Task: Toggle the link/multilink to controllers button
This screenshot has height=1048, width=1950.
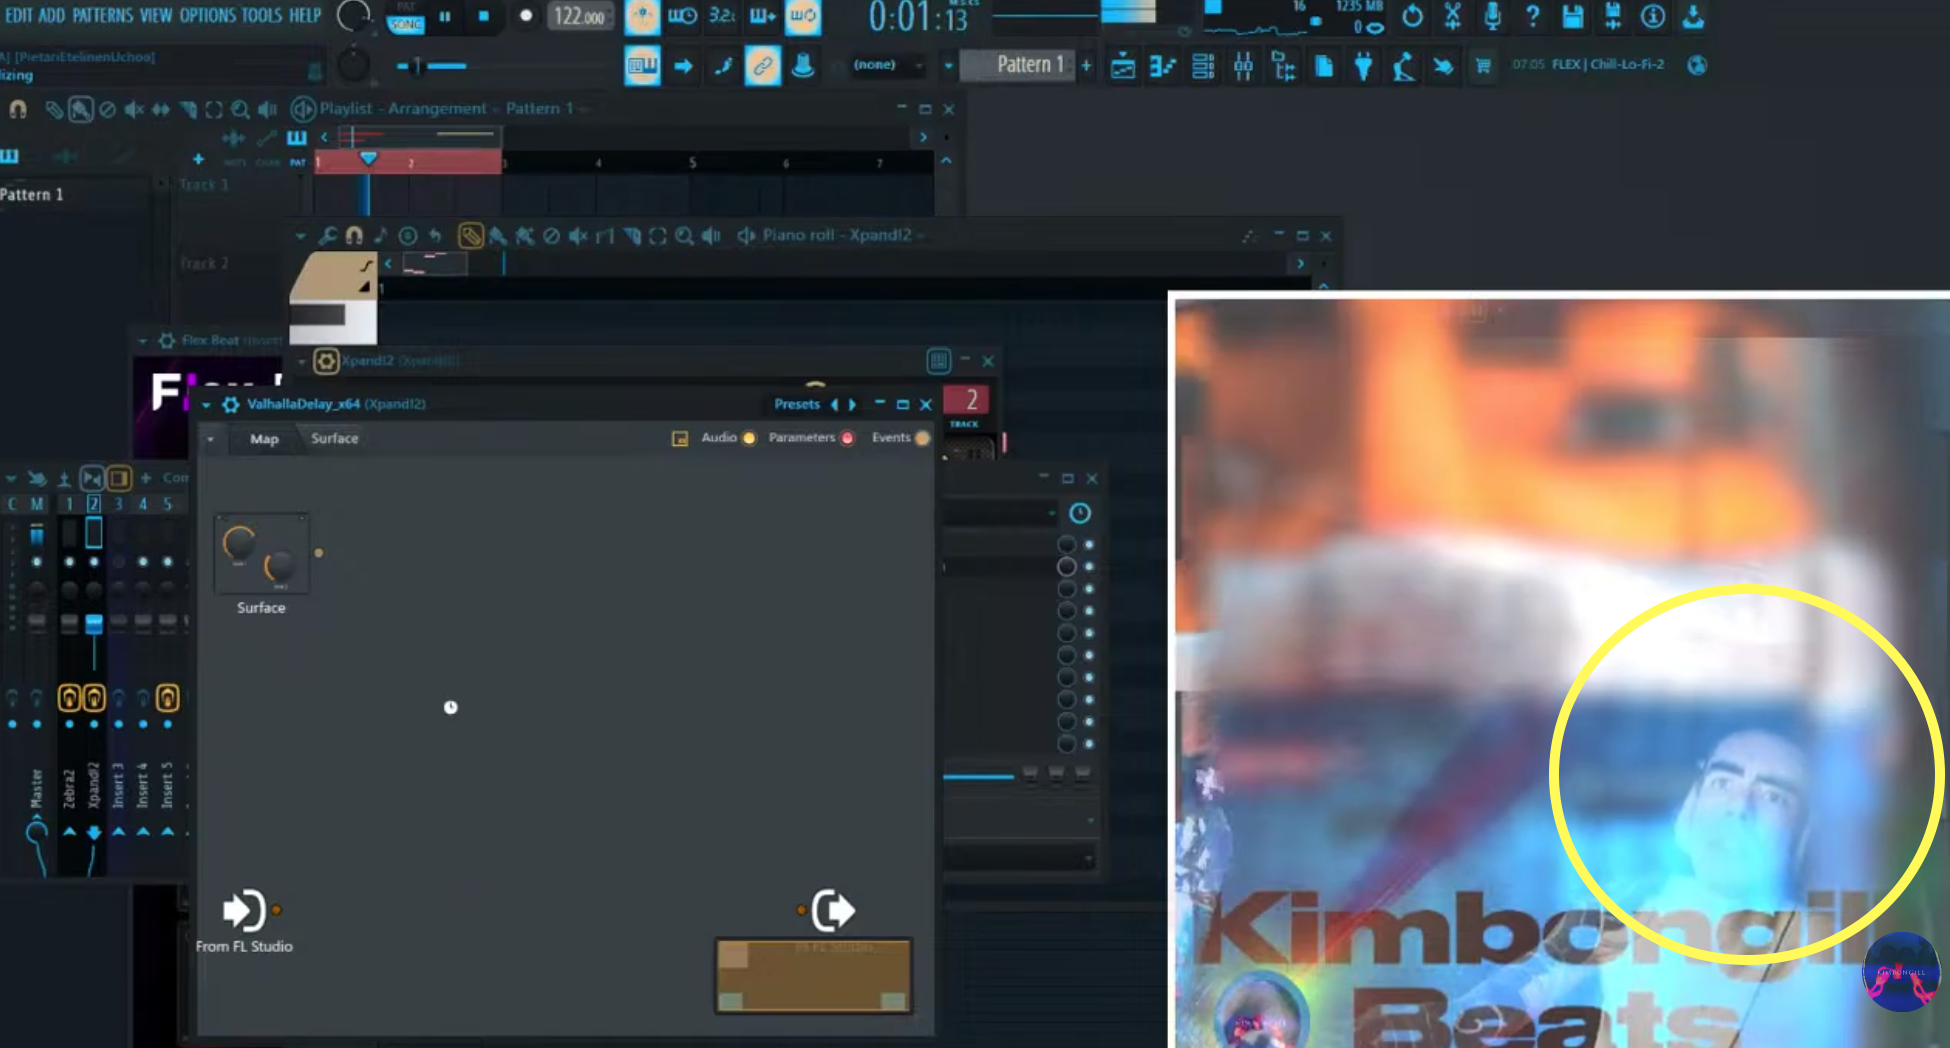Action: coord(762,66)
